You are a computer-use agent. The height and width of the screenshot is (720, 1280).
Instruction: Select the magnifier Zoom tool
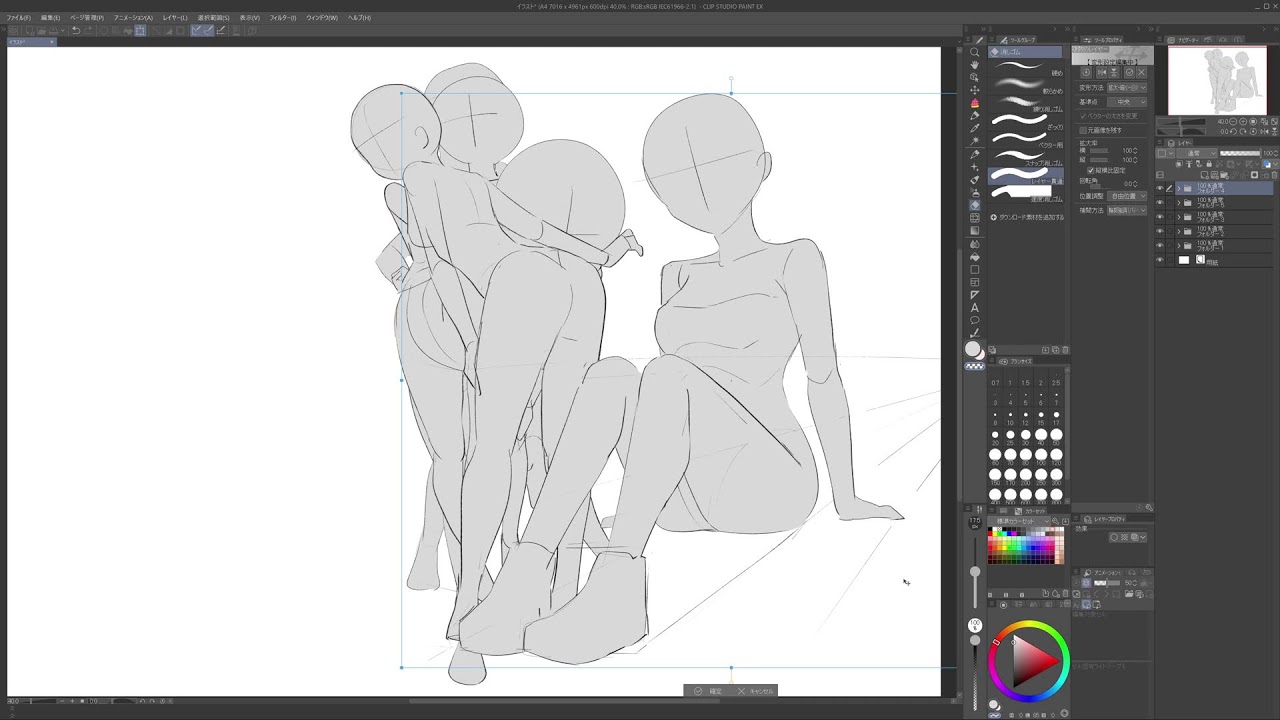pos(975,52)
